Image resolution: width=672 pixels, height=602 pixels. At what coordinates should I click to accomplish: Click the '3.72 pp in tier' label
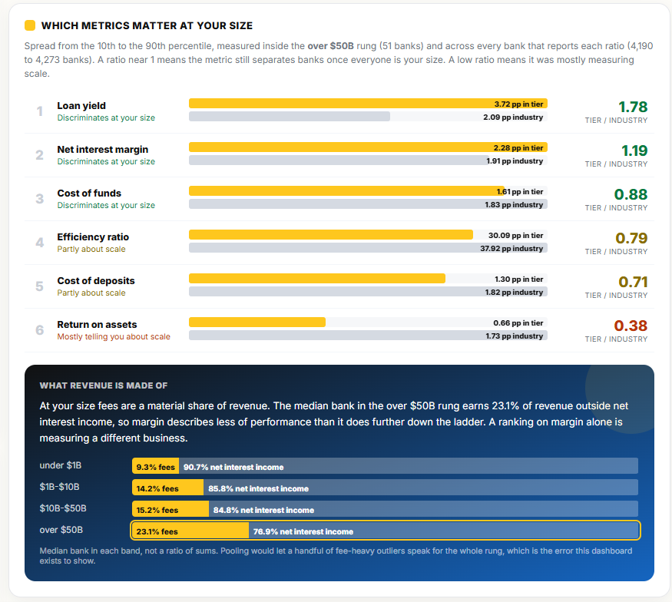(x=519, y=104)
